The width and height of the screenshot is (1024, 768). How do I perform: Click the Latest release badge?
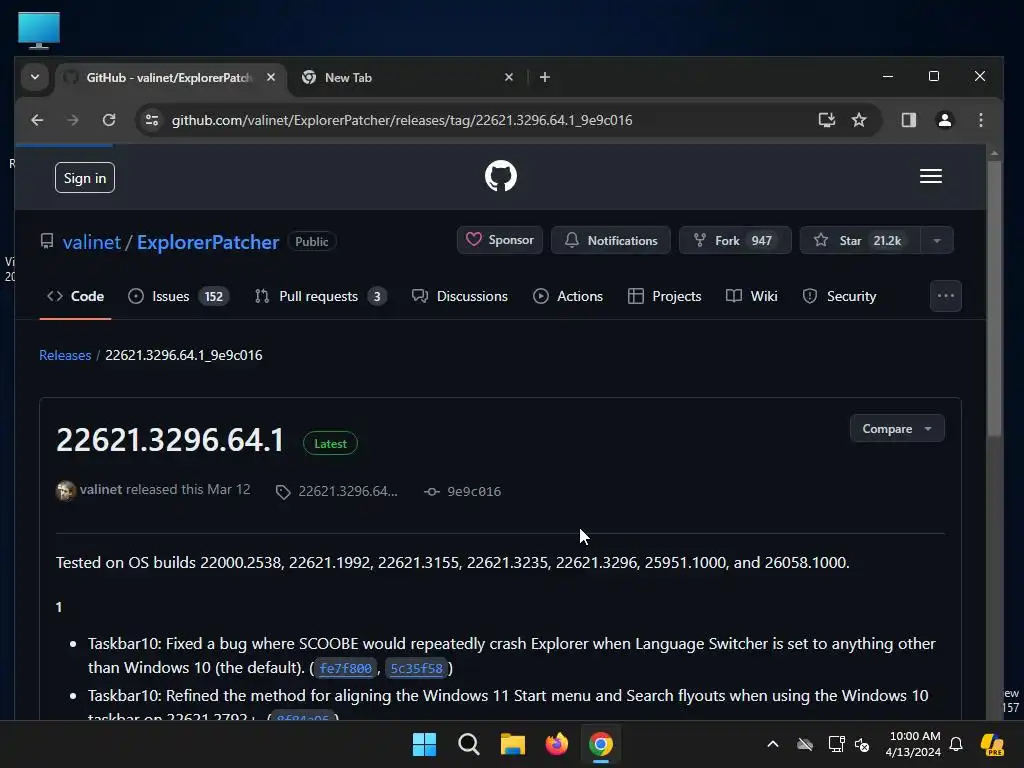[x=330, y=443]
